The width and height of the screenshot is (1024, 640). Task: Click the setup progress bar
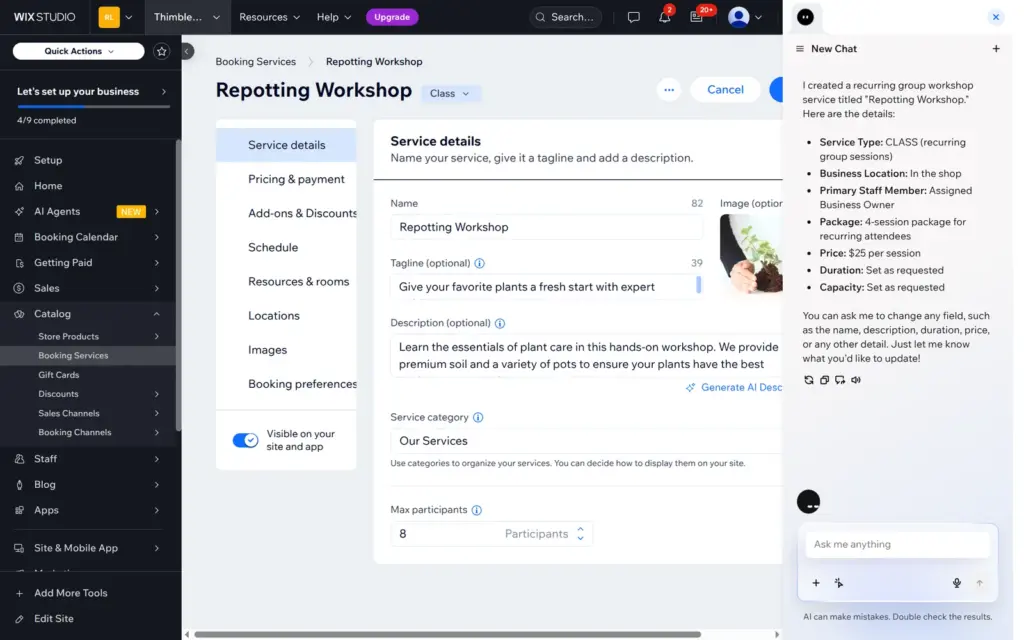coord(93,106)
